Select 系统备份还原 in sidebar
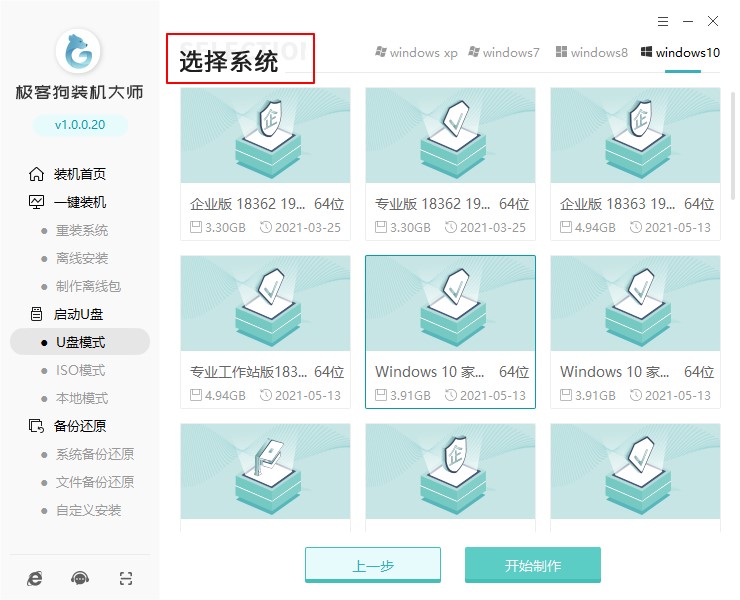Image resolution: width=740 pixels, height=600 pixels. (95, 454)
